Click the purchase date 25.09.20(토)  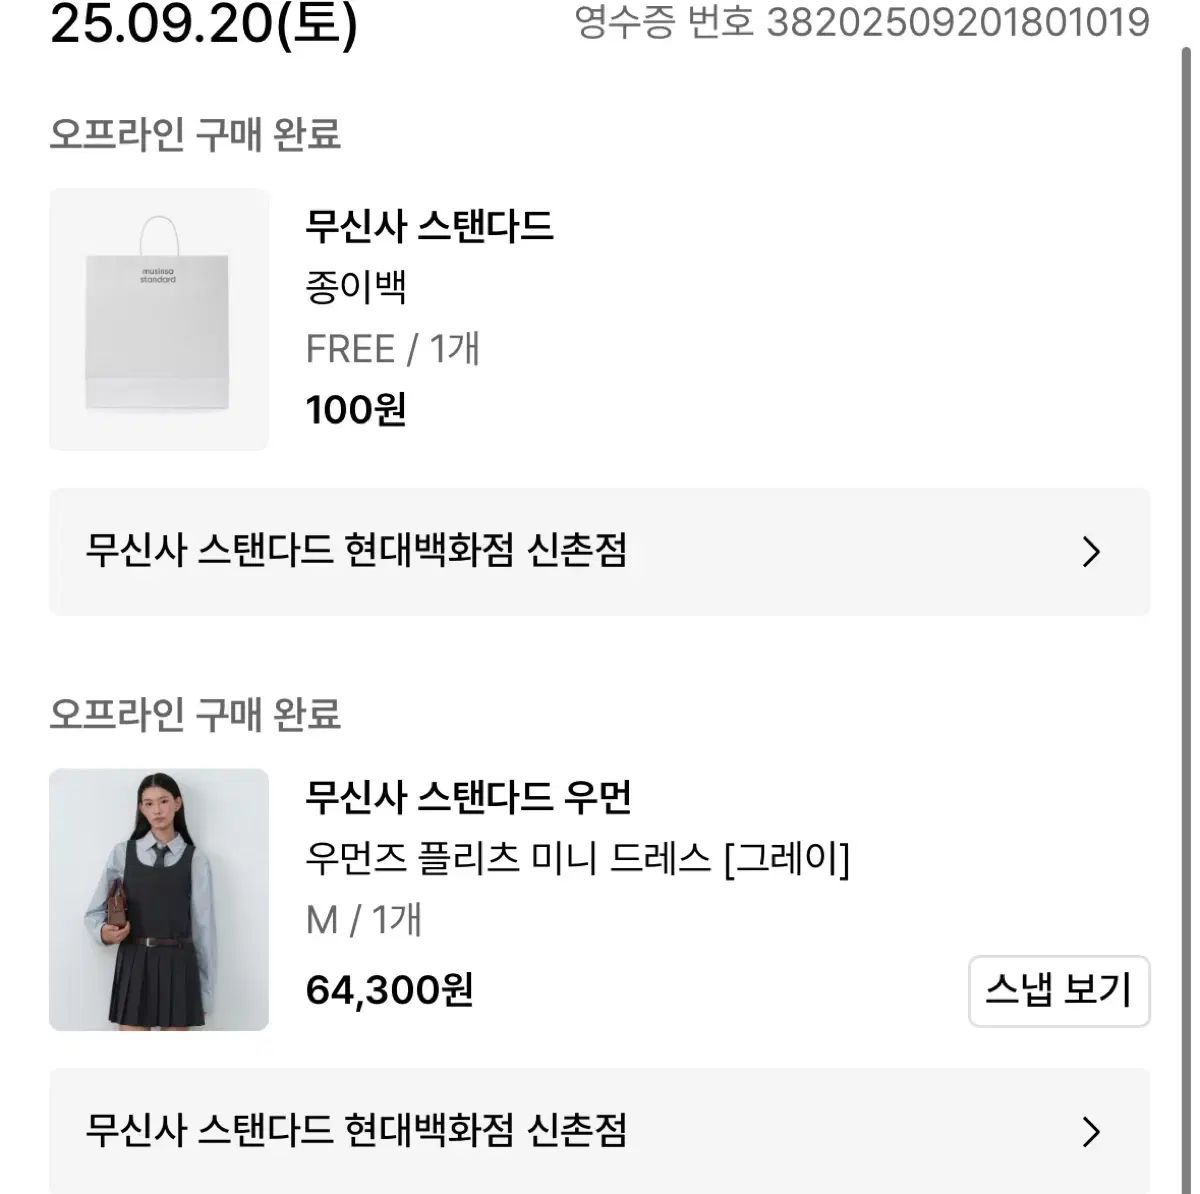point(203,24)
